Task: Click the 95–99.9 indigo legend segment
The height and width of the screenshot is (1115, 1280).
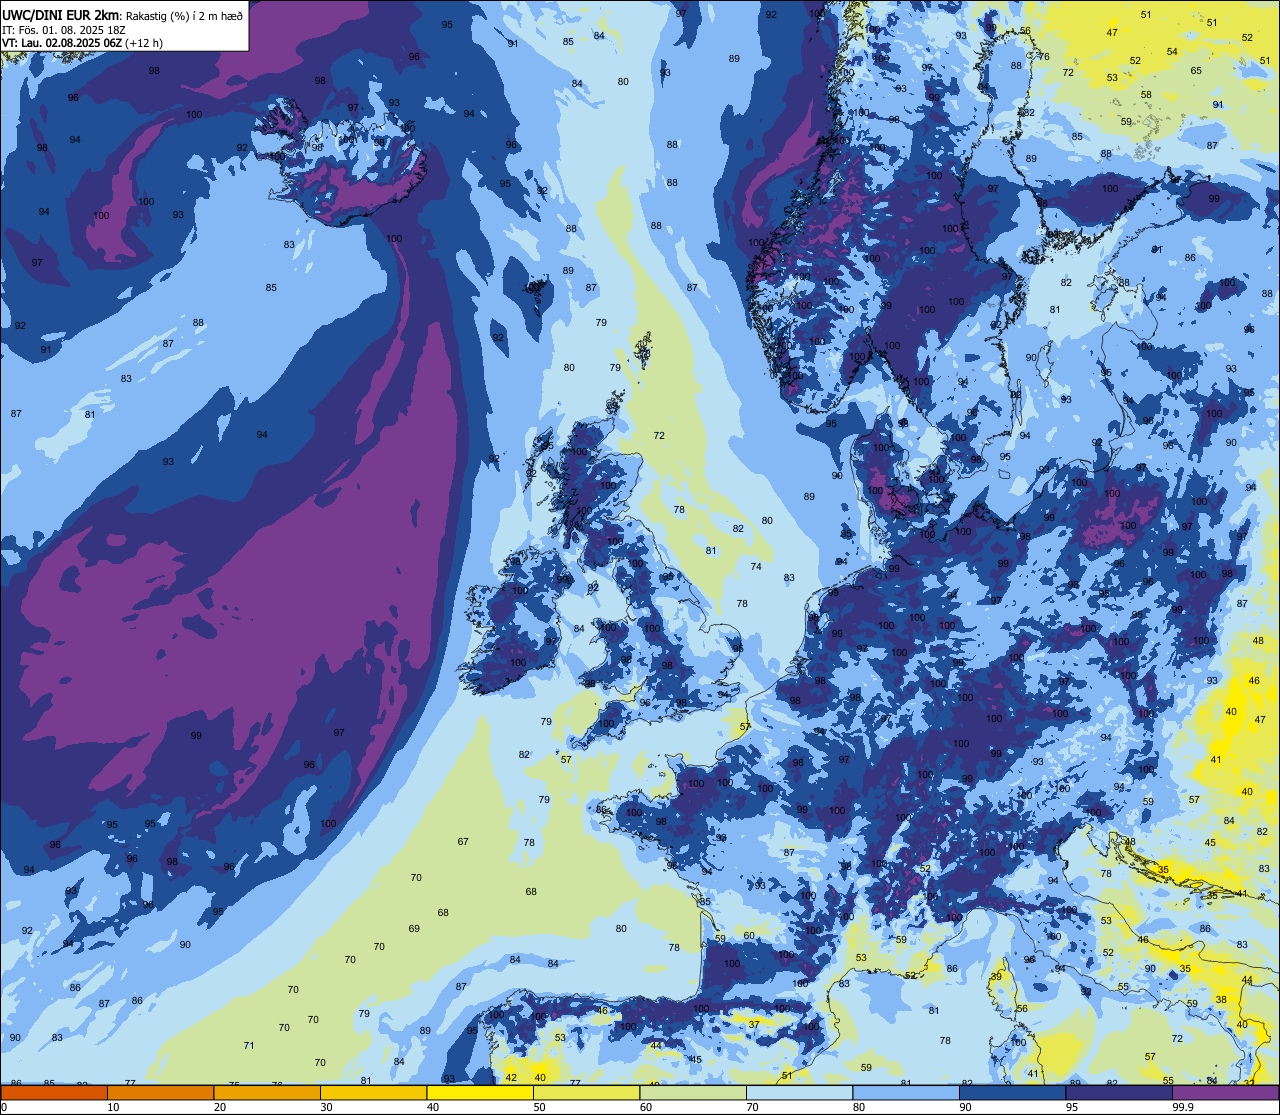Action: click(x=1119, y=1093)
